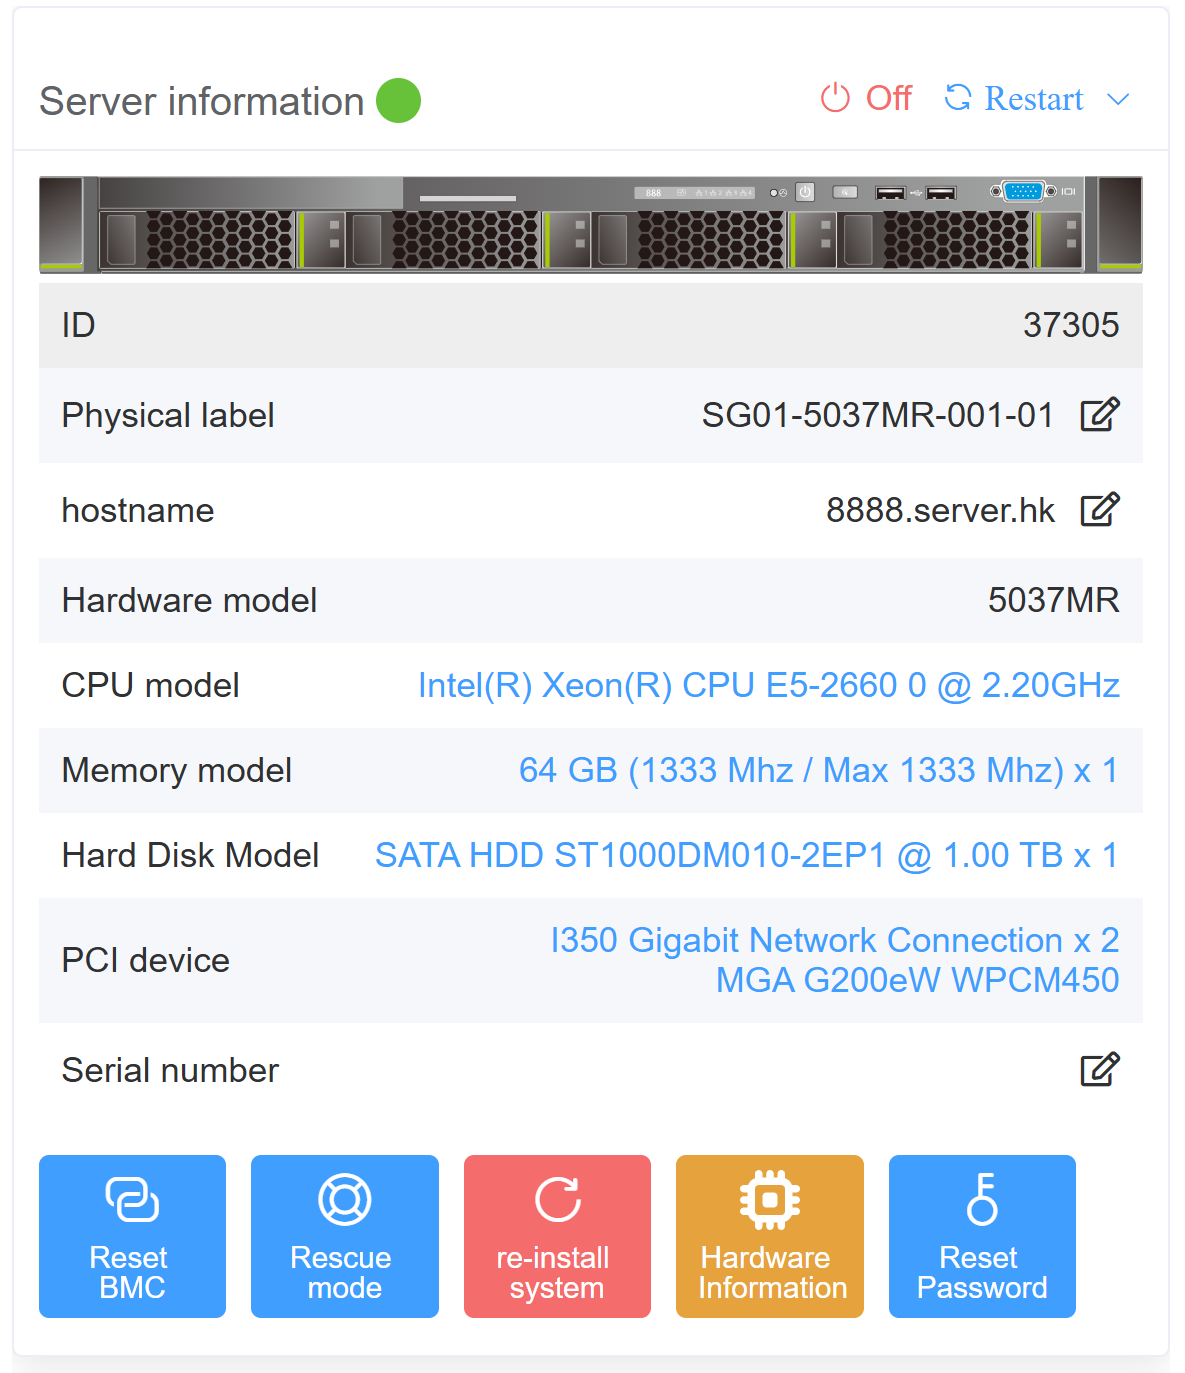The width and height of the screenshot is (1185, 1373).
Task: Open the Intel Xeon E5-2660 CPU link
Action: click(768, 686)
